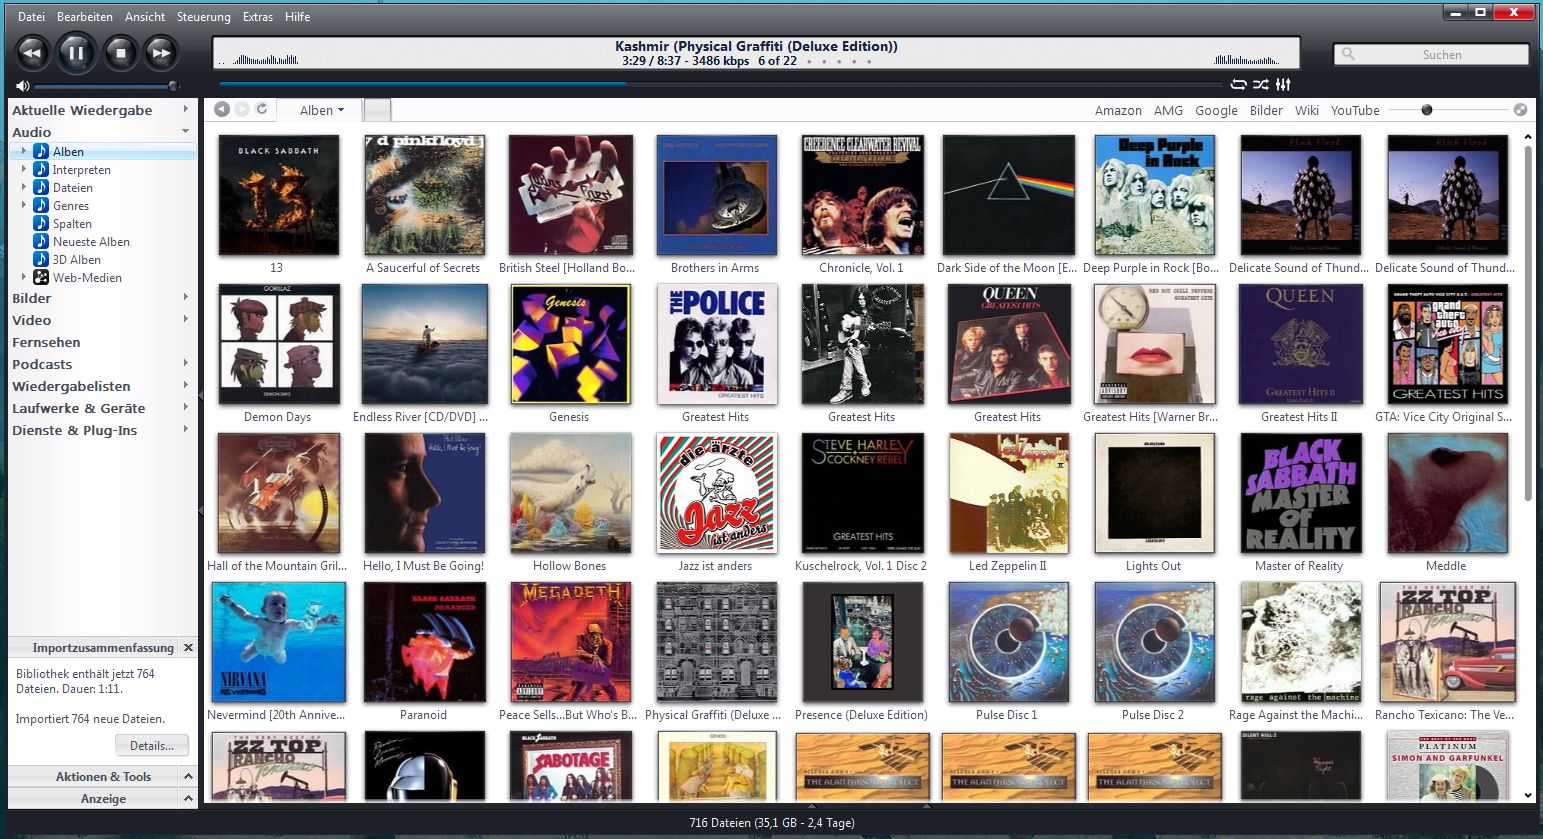Open the 3D Alben view
This screenshot has width=1543, height=839.
76,260
